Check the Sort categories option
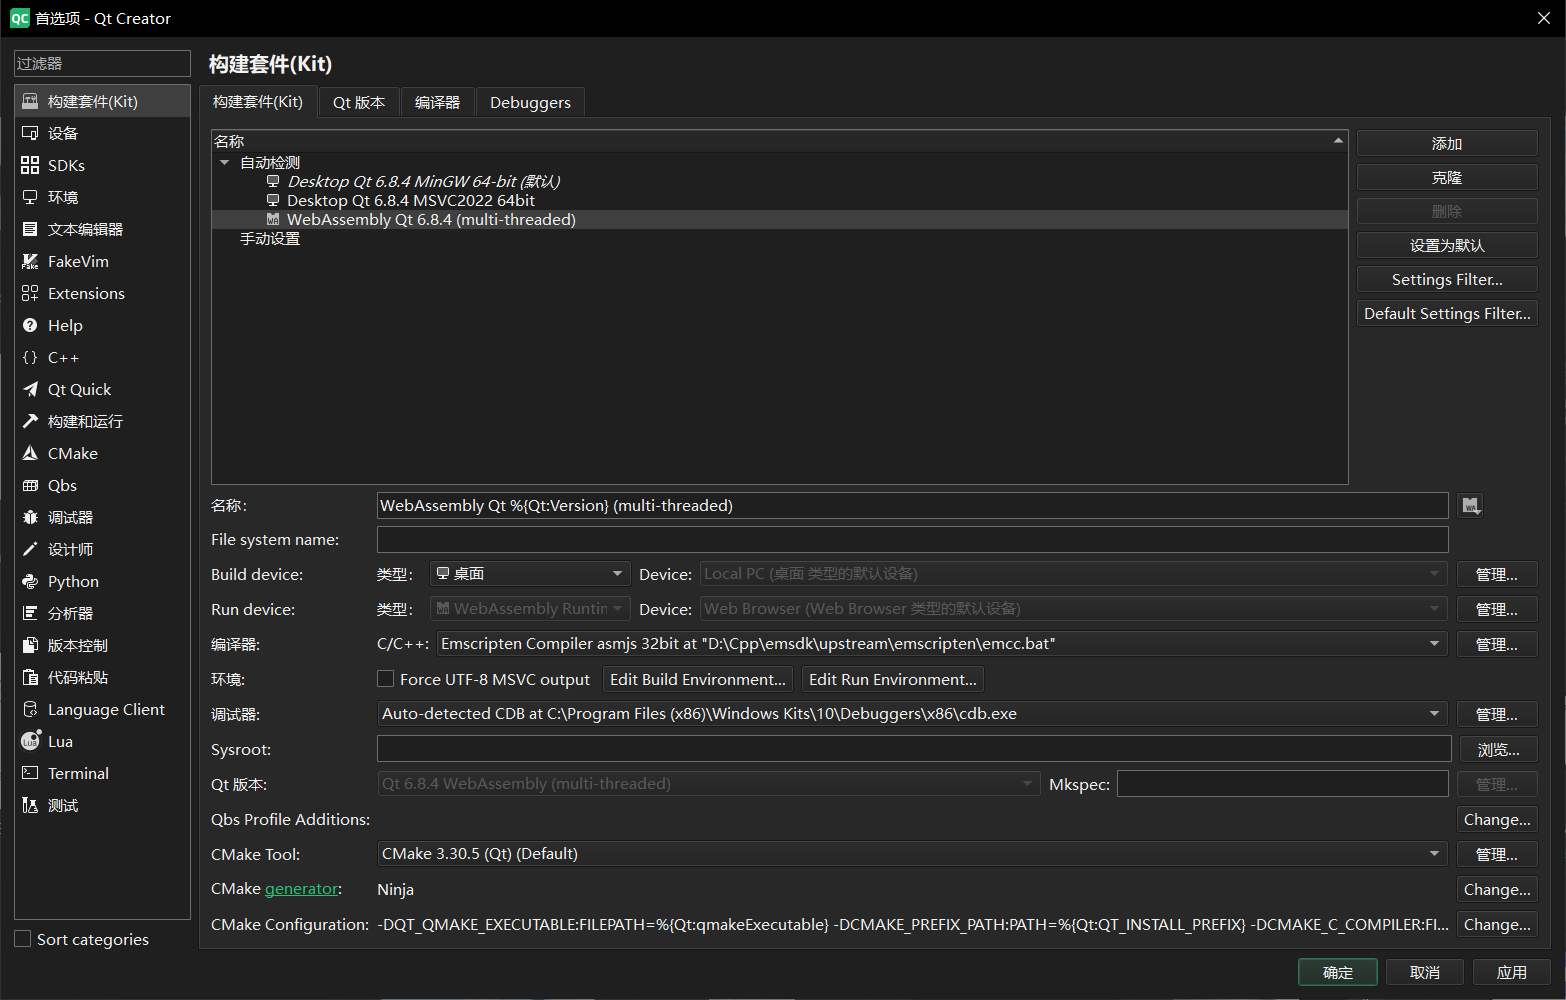 (23, 938)
